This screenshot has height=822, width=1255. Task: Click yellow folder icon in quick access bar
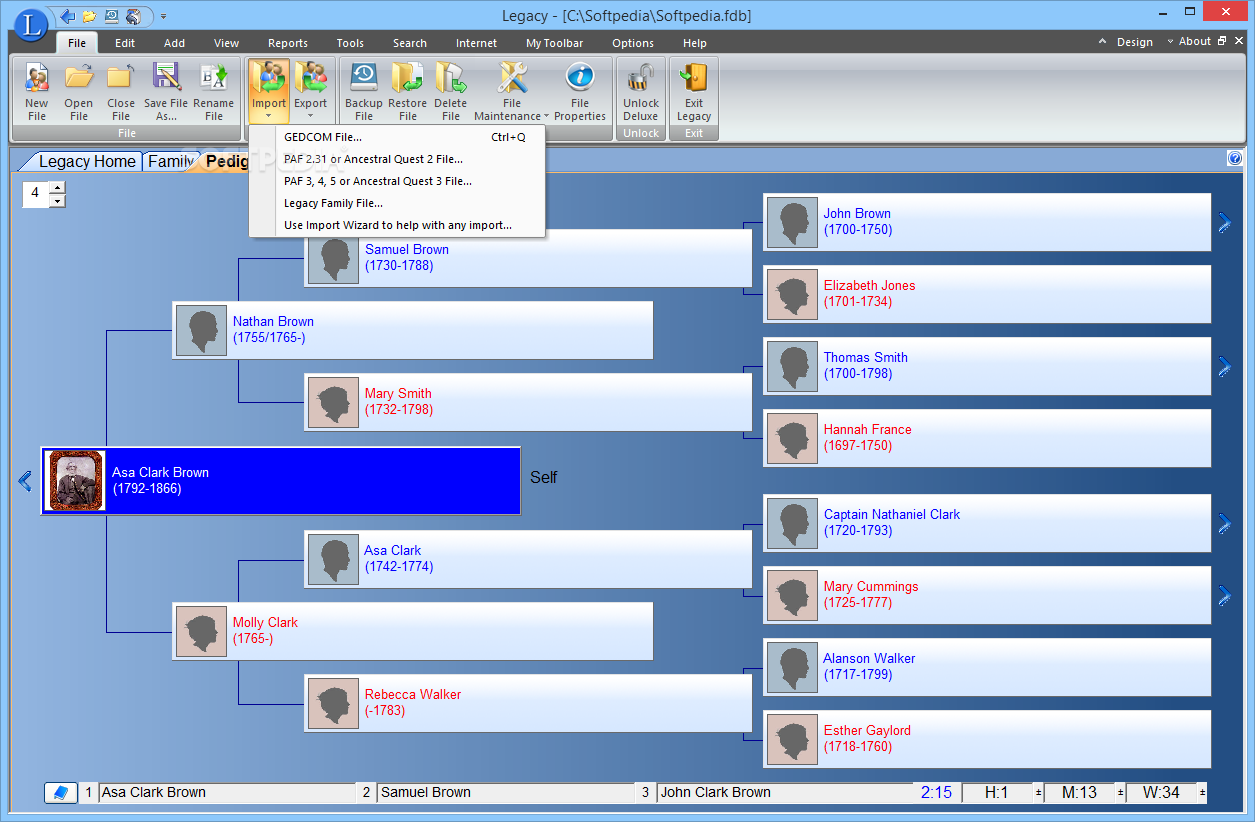pyautogui.click(x=90, y=16)
